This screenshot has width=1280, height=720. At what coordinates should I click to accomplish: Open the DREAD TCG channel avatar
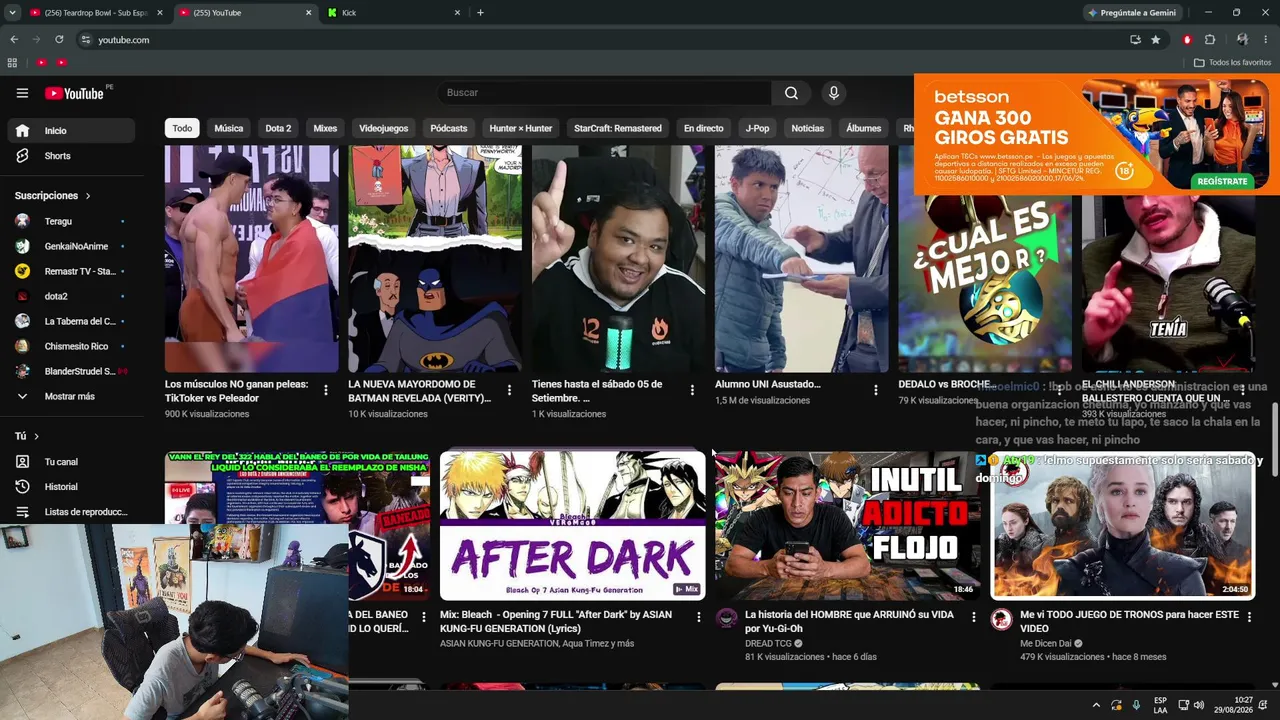tap(727, 619)
